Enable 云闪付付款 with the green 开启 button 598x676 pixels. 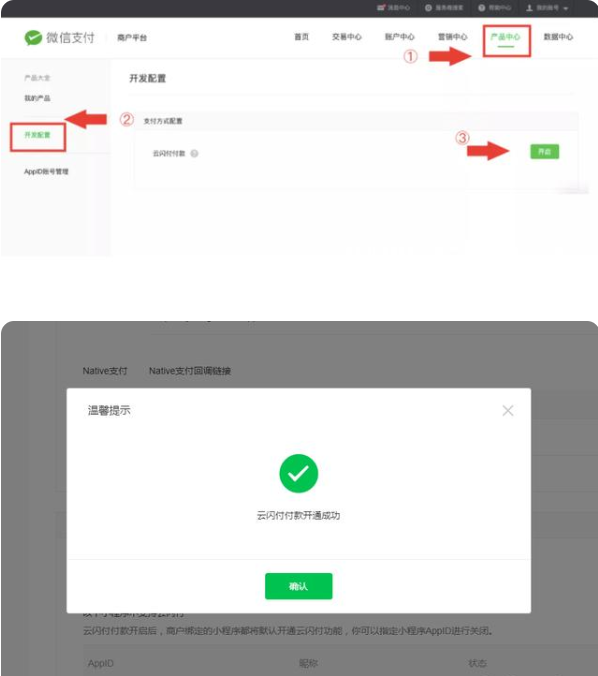click(x=545, y=151)
